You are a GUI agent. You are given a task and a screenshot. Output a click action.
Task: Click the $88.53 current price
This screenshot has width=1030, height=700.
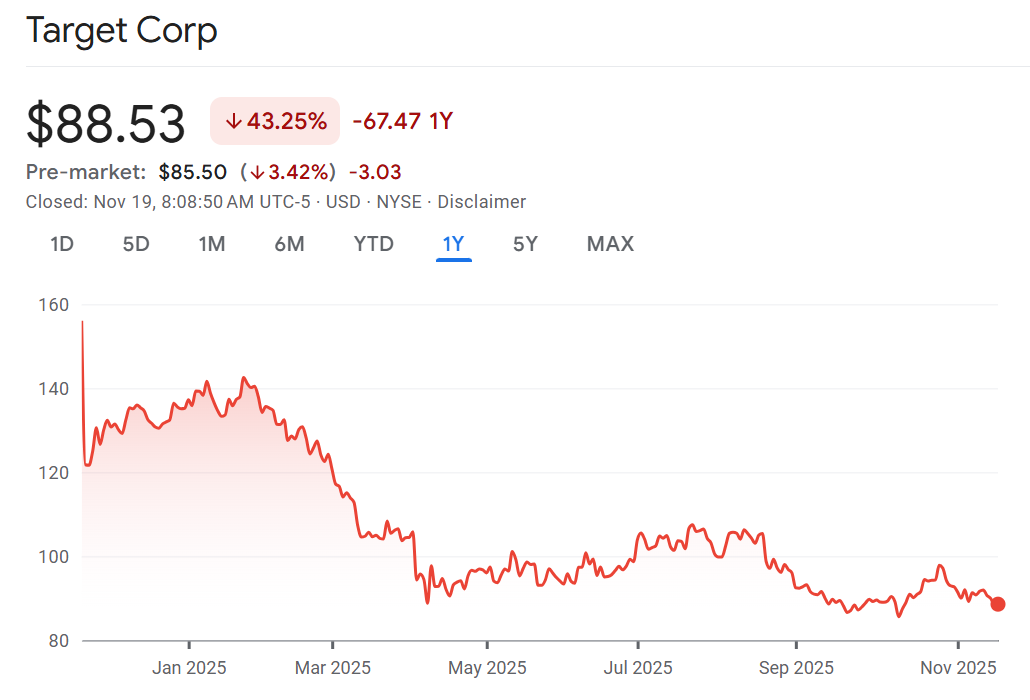[106, 124]
